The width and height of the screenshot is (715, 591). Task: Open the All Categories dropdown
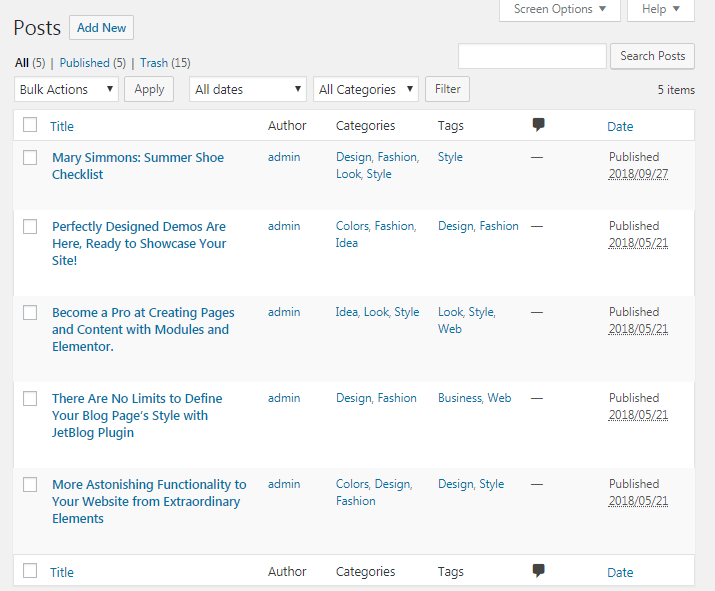point(366,89)
